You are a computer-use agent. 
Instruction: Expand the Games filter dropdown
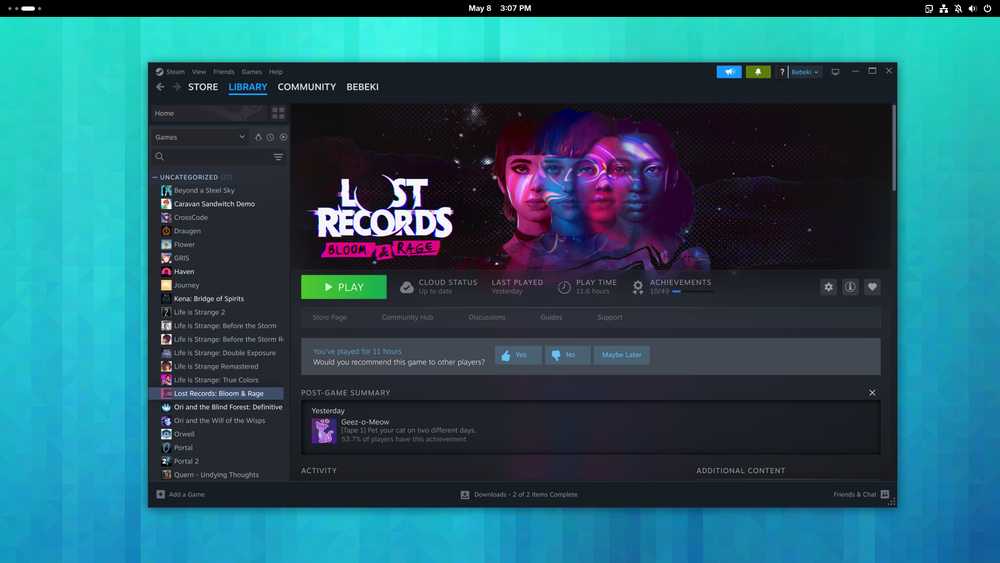[x=200, y=137]
